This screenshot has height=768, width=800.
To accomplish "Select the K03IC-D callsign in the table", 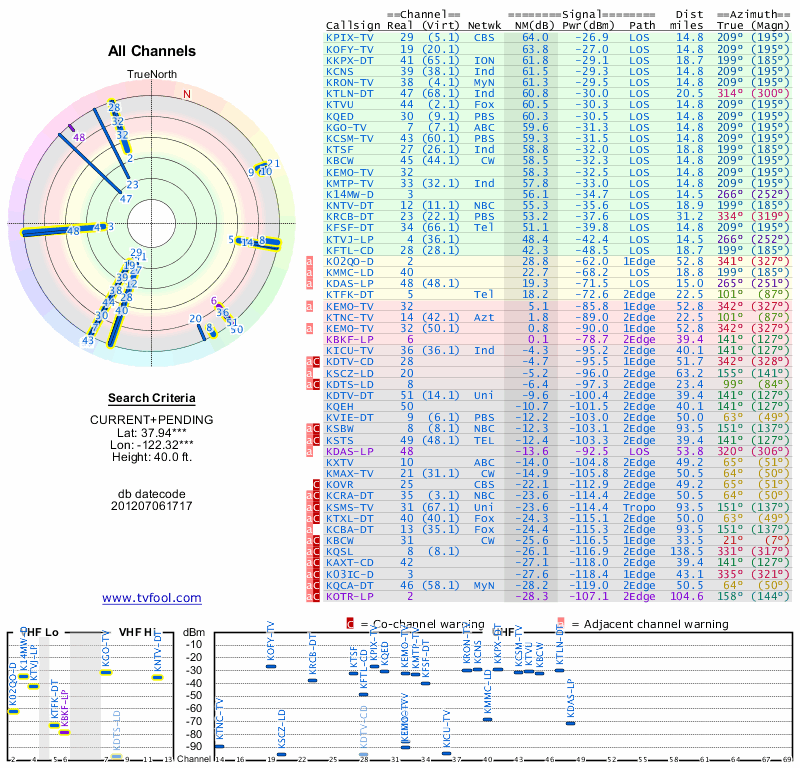I will pos(349,575).
